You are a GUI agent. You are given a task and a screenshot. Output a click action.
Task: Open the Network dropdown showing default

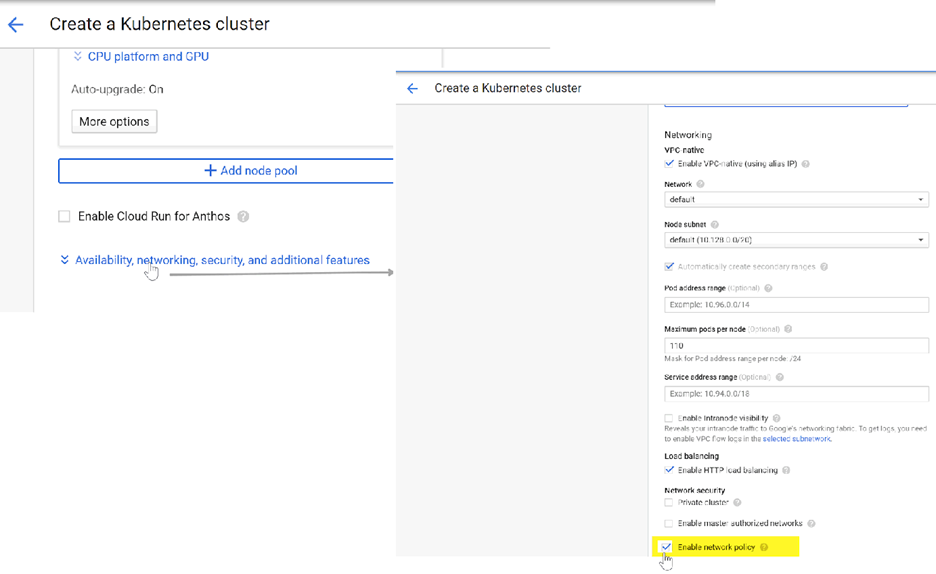point(796,199)
